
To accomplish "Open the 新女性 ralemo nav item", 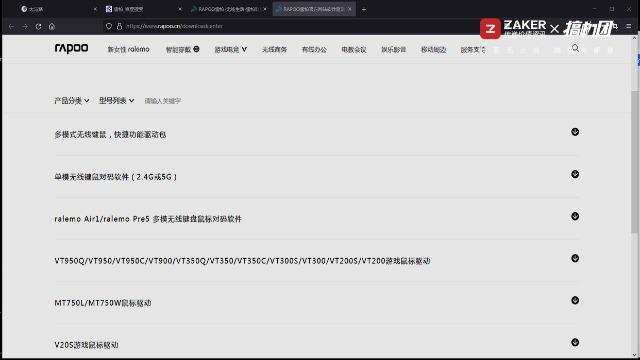I will click(129, 49).
